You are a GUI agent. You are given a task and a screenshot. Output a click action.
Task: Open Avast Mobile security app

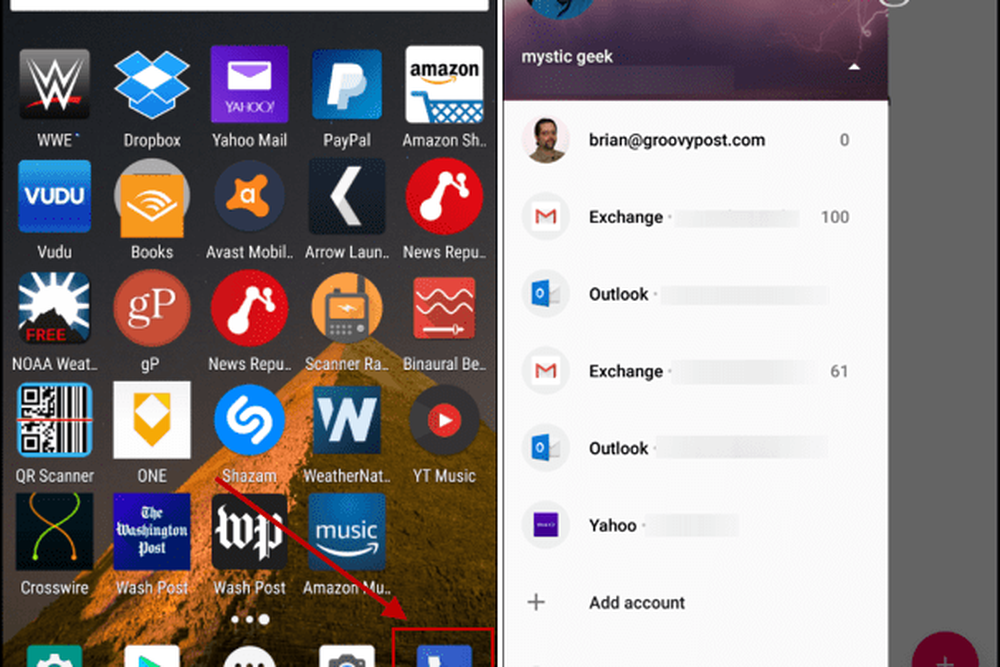(x=249, y=196)
